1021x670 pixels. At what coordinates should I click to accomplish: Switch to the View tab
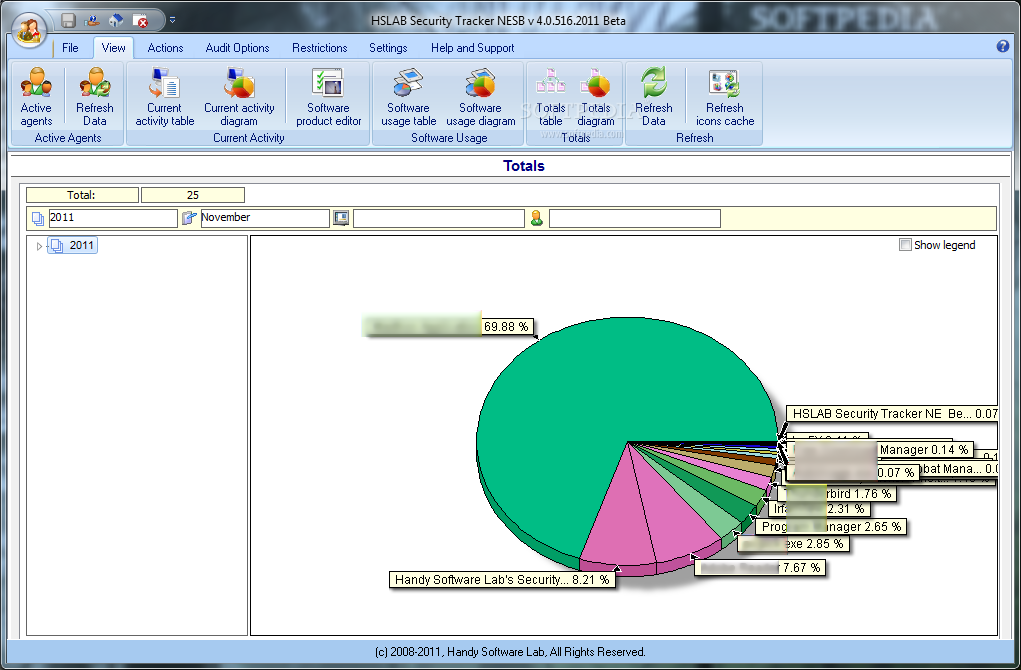[113, 48]
